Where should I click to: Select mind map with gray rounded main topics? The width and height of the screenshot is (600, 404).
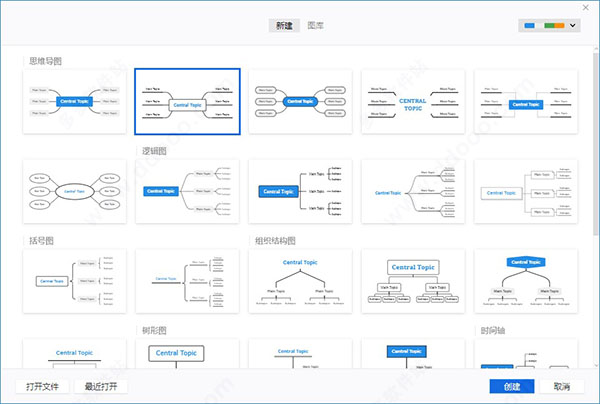click(75, 102)
